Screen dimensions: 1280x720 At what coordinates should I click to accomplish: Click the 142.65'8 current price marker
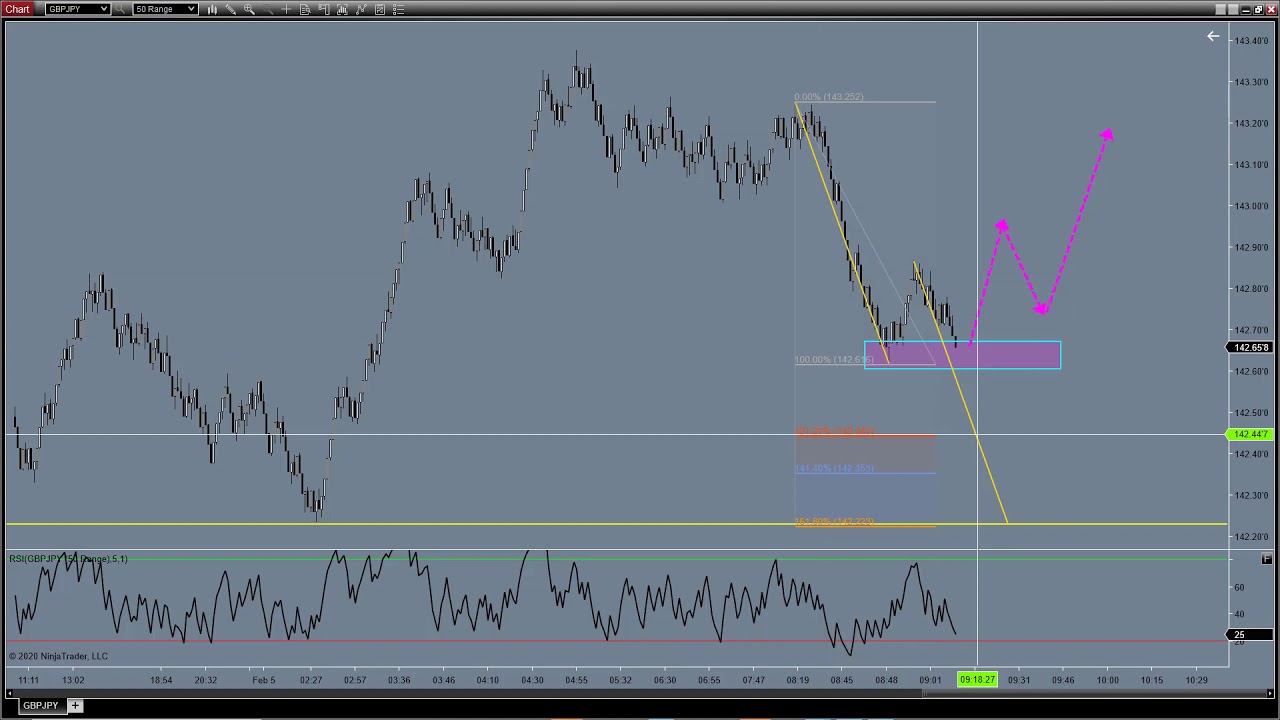[x=1249, y=348]
